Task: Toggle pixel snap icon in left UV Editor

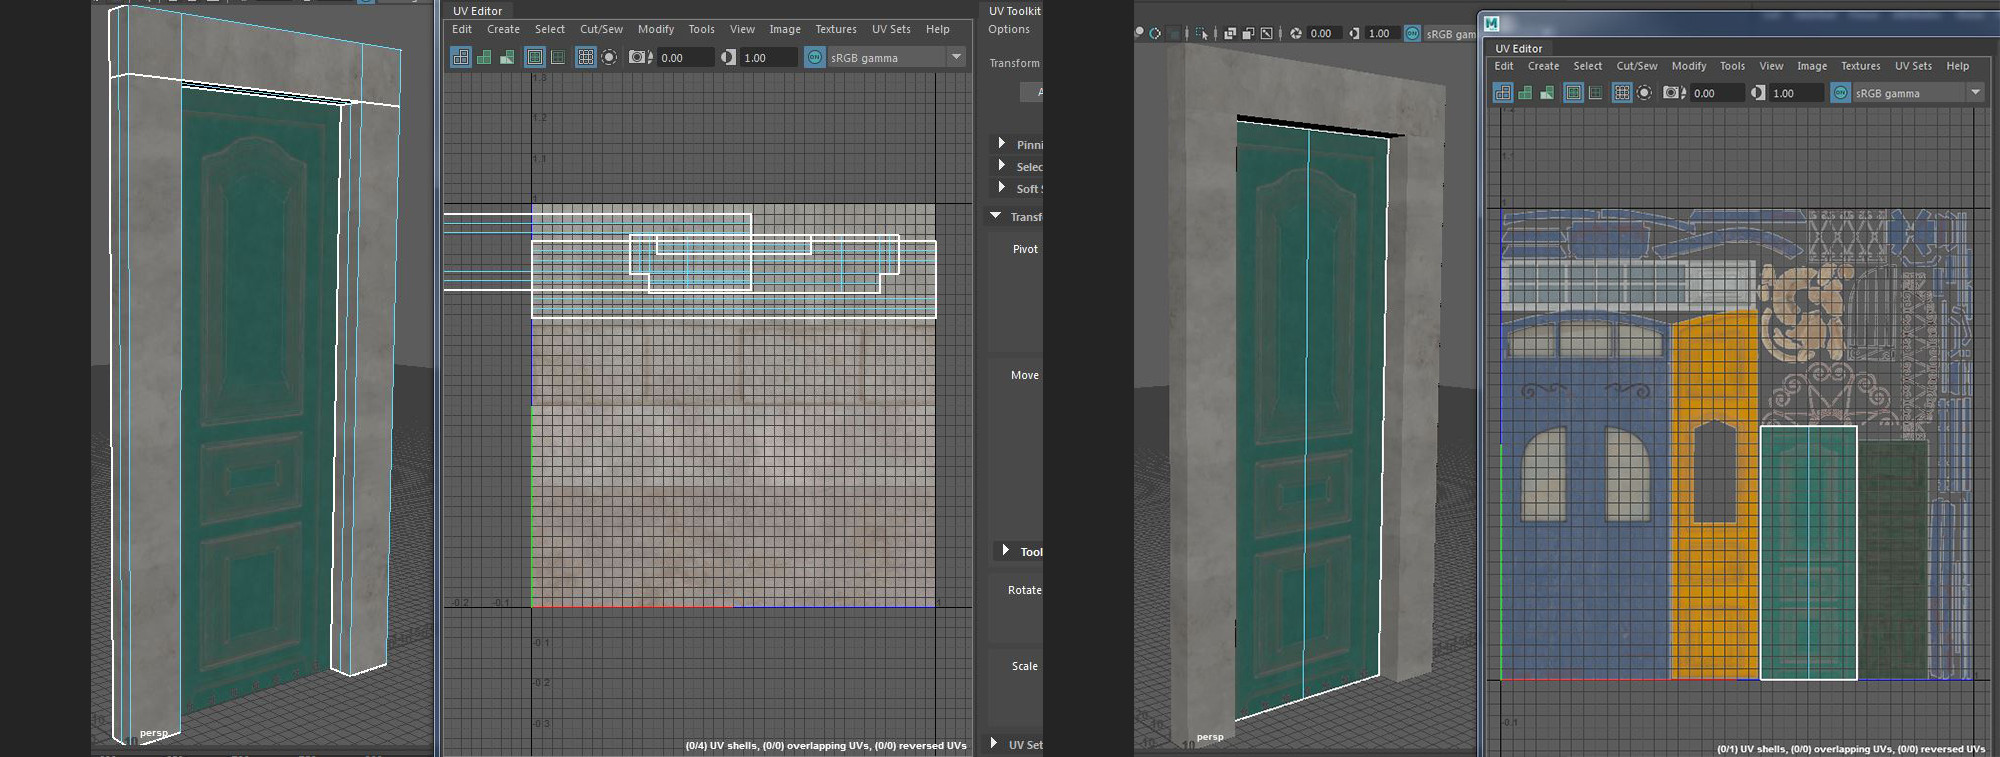Action: tap(609, 57)
